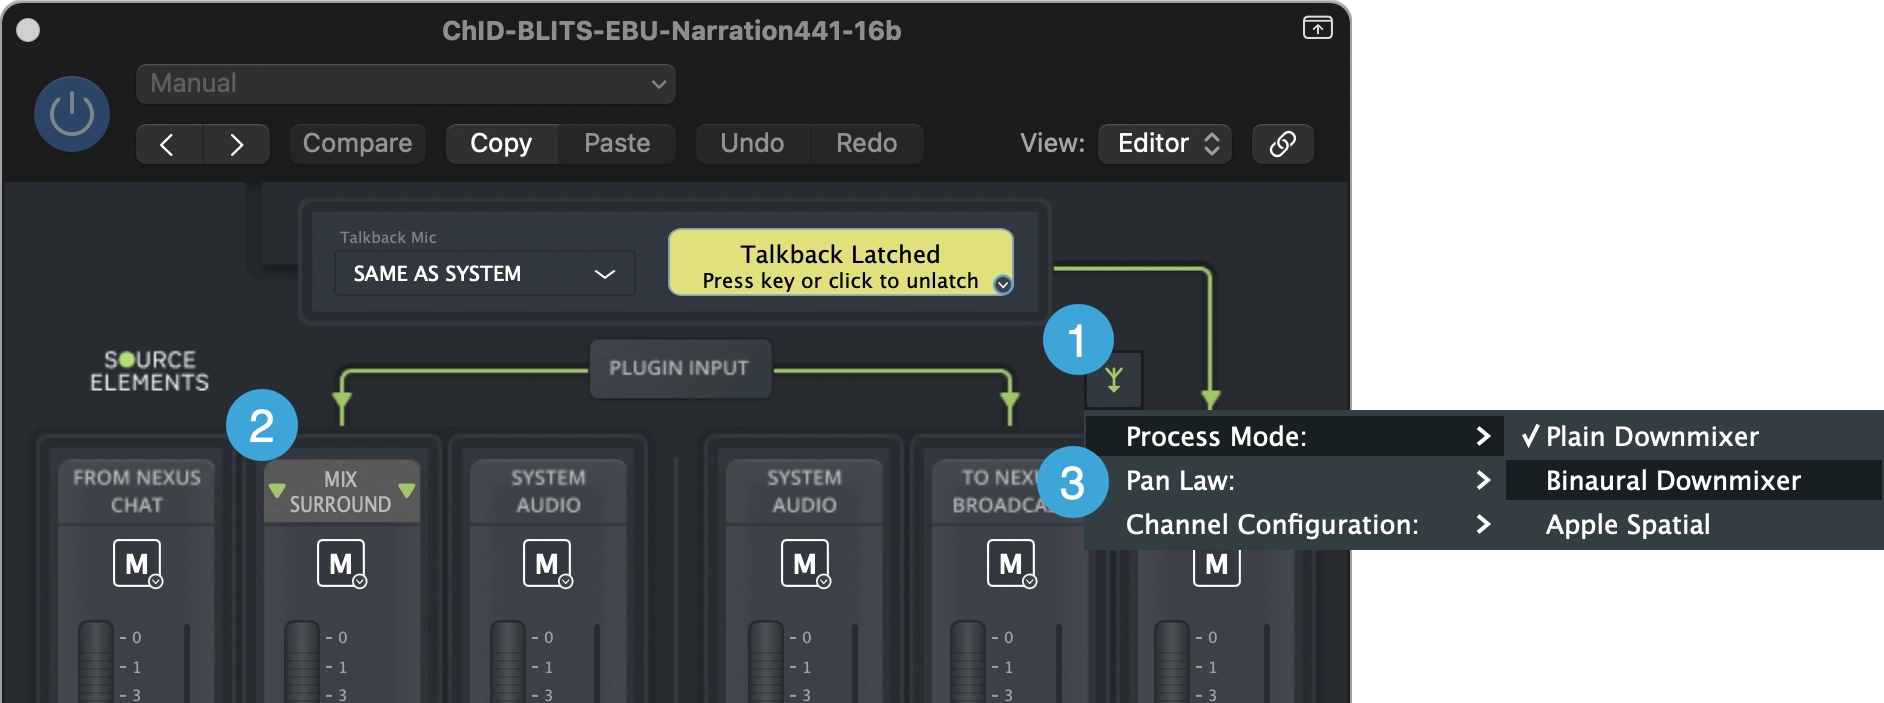Mute the Mix Surround channel
The image size is (1884, 703).
pos(341,564)
